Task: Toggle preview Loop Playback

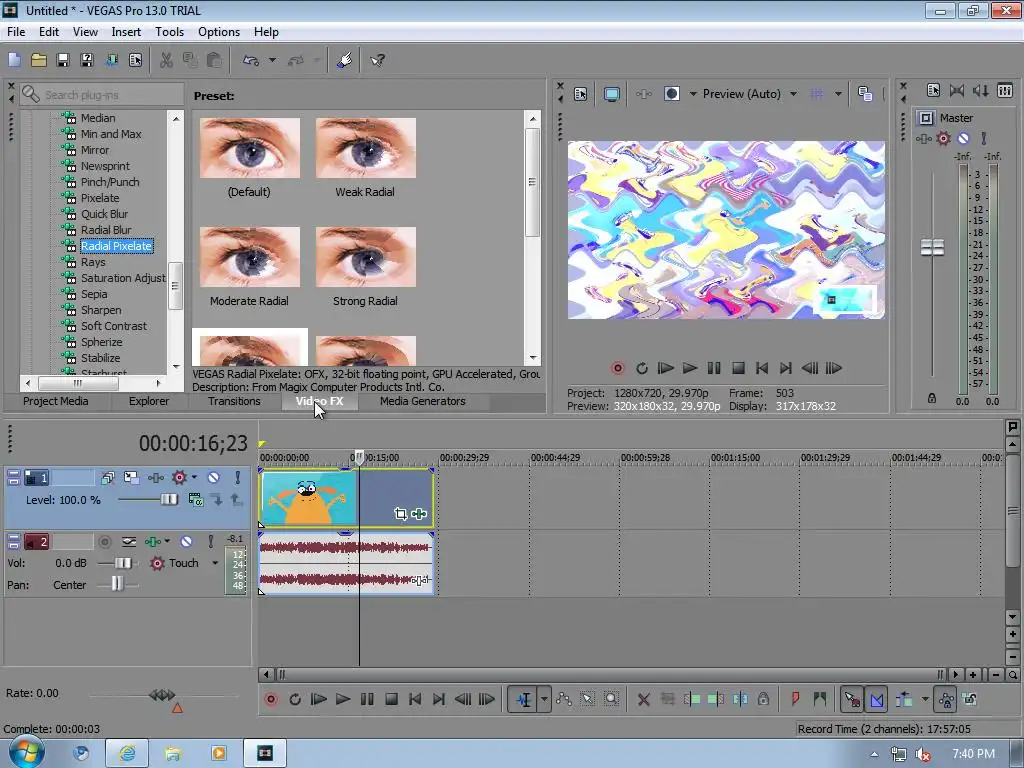Action: [x=641, y=368]
